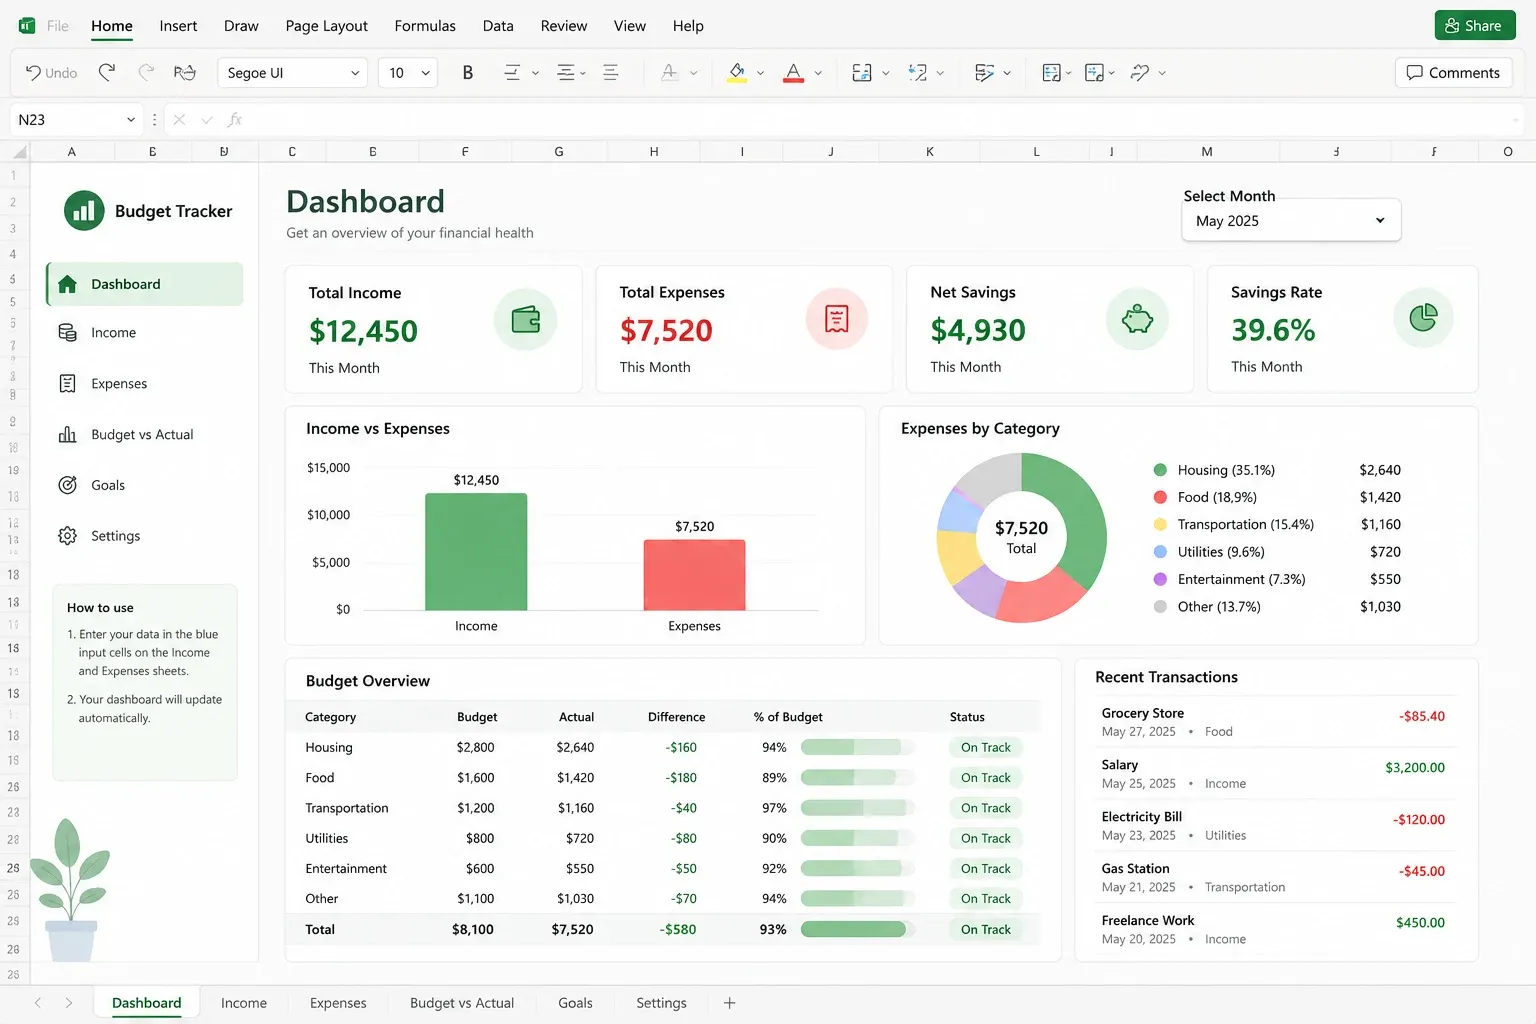Click the Grocery Store transaction row
Screen dimensions: 1536x1024
pyautogui.click(x=1272, y=722)
